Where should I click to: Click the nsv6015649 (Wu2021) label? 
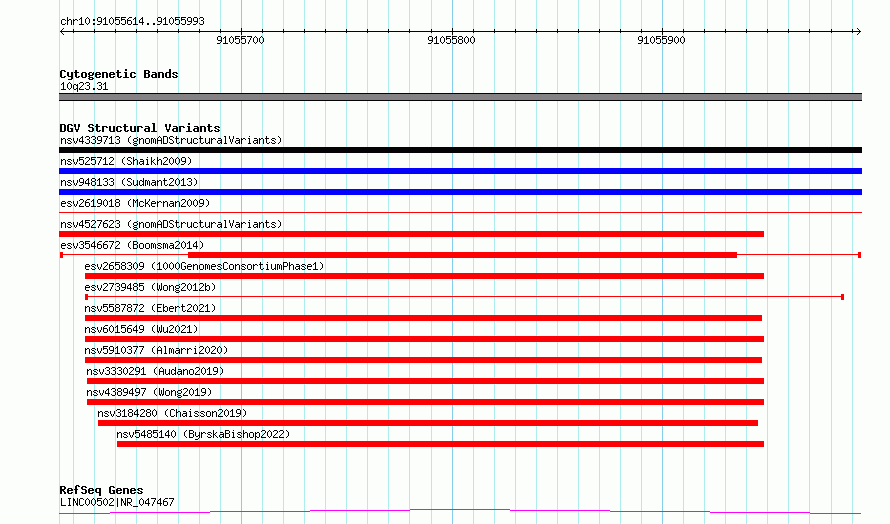141,329
